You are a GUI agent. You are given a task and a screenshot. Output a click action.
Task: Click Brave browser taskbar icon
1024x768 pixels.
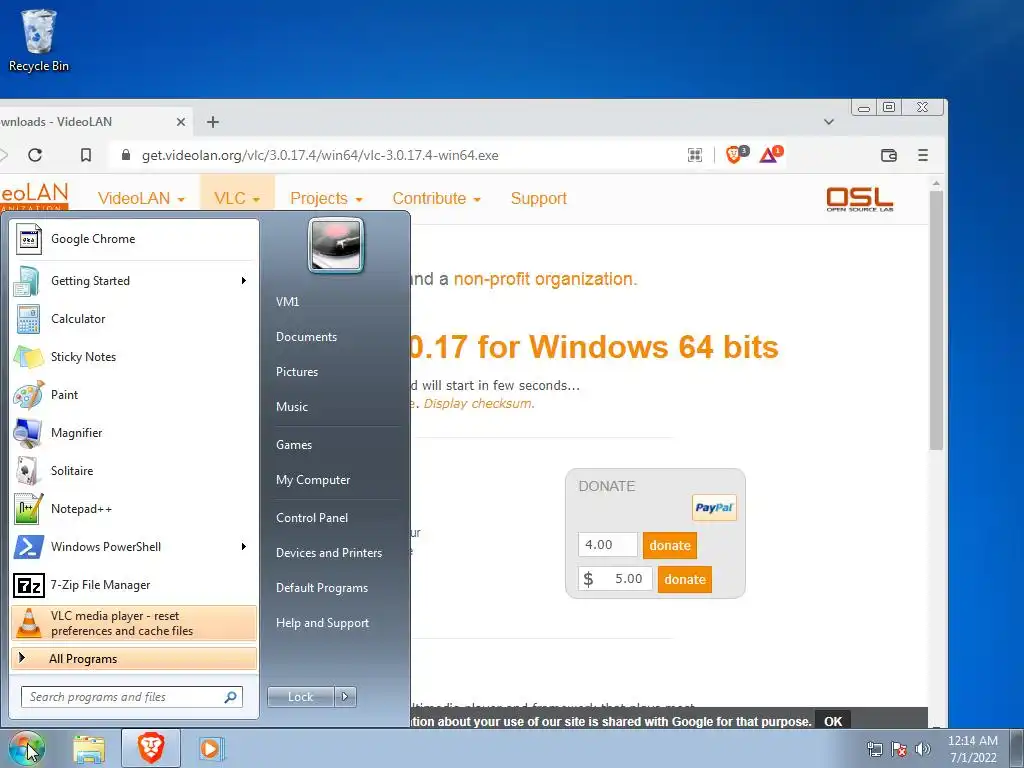151,748
